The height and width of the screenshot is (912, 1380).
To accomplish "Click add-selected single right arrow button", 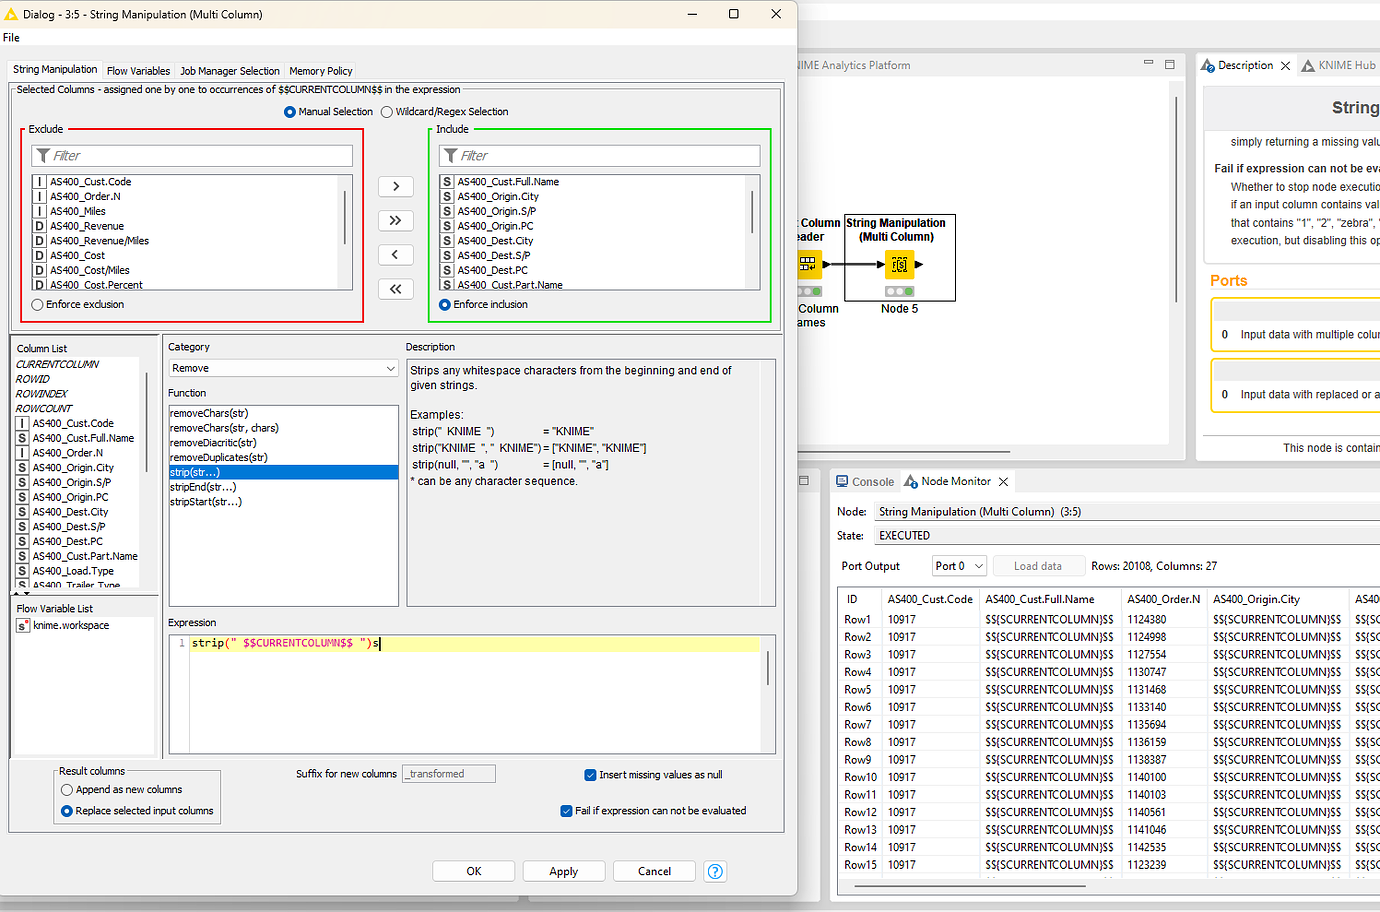I will tap(396, 186).
